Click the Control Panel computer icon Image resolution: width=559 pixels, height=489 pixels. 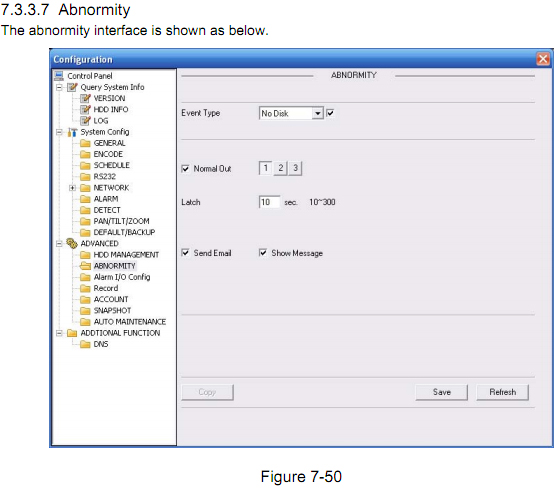pos(59,76)
